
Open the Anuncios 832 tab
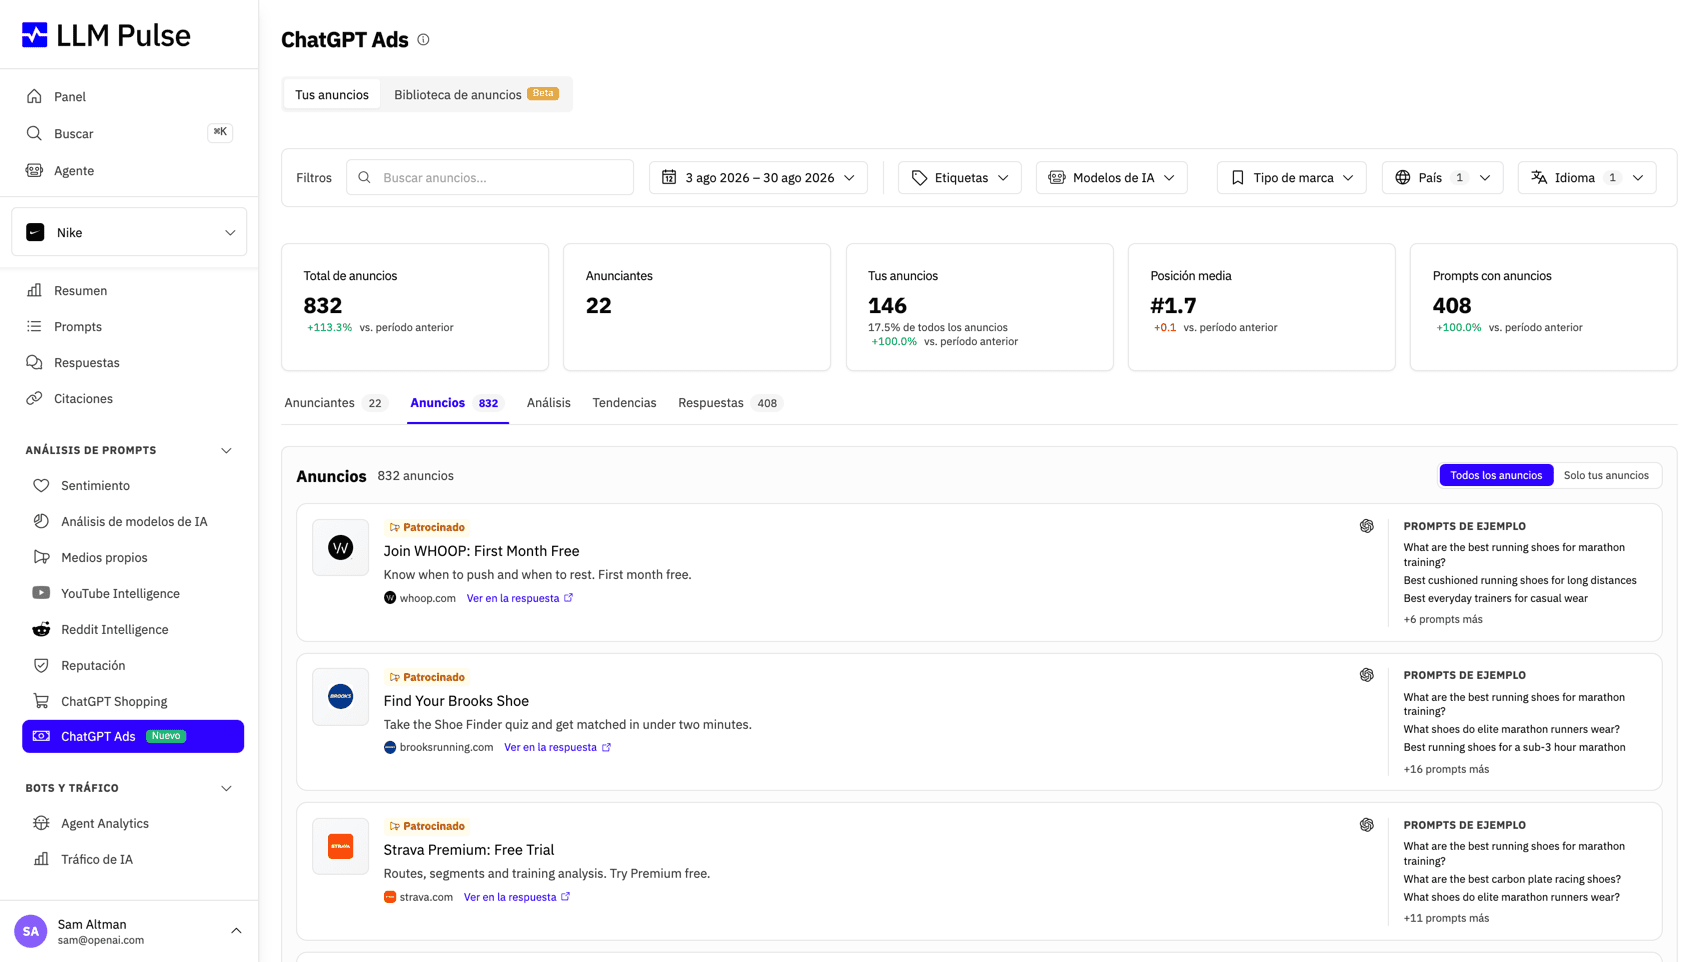coord(457,403)
